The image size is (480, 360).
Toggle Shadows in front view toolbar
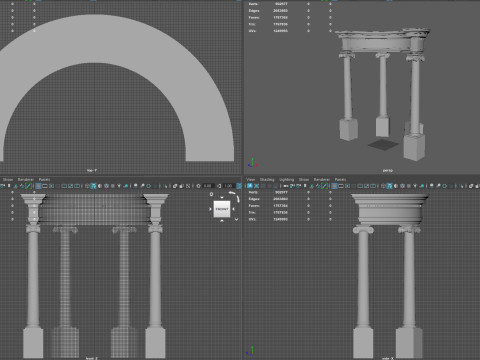coord(125,186)
